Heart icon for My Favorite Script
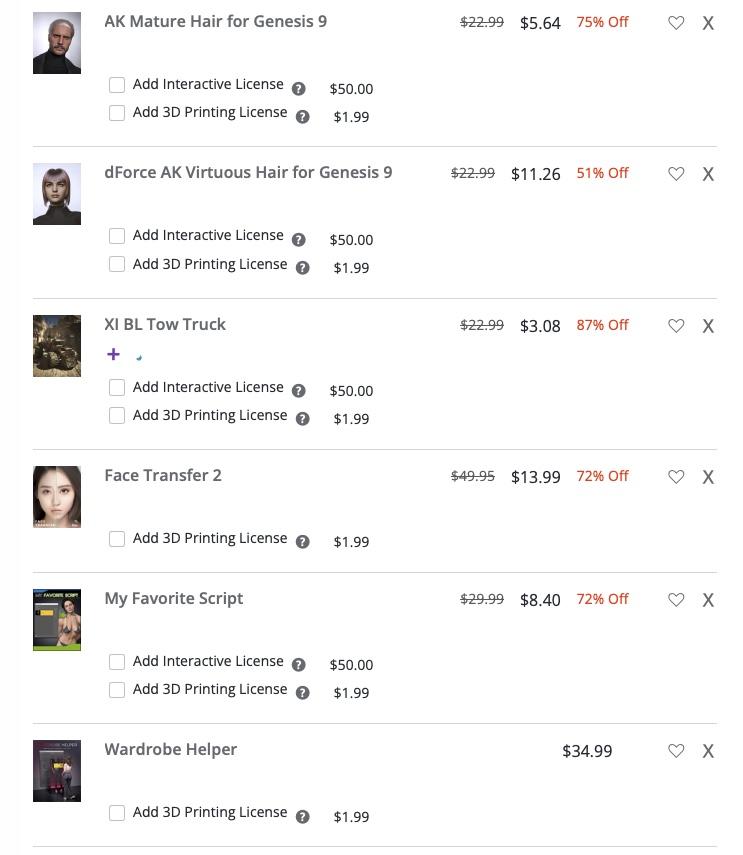The width and height of the screenshot is (743, 855). (x=676, y=600)
